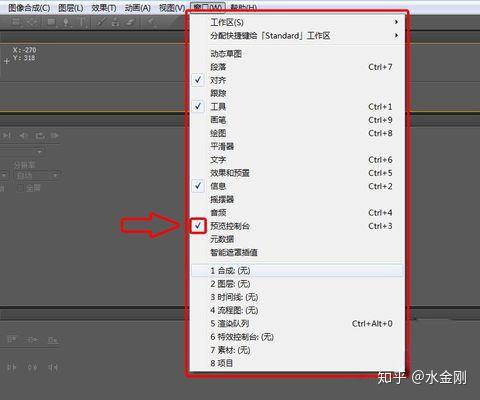Uncheck the 工具 panel entry
Image resolution: width=480 pixels, height=400 pixels.
pyautogui.click(x=297, y=107)
